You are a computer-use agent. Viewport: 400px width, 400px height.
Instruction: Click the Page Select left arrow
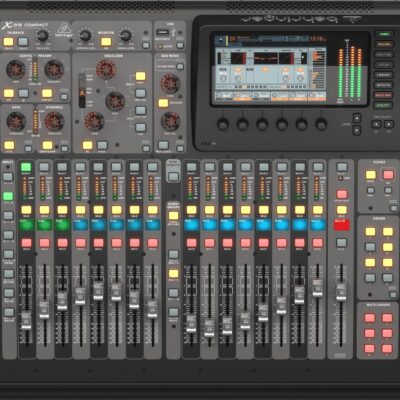pyautogui.click(x=376, y=124)
